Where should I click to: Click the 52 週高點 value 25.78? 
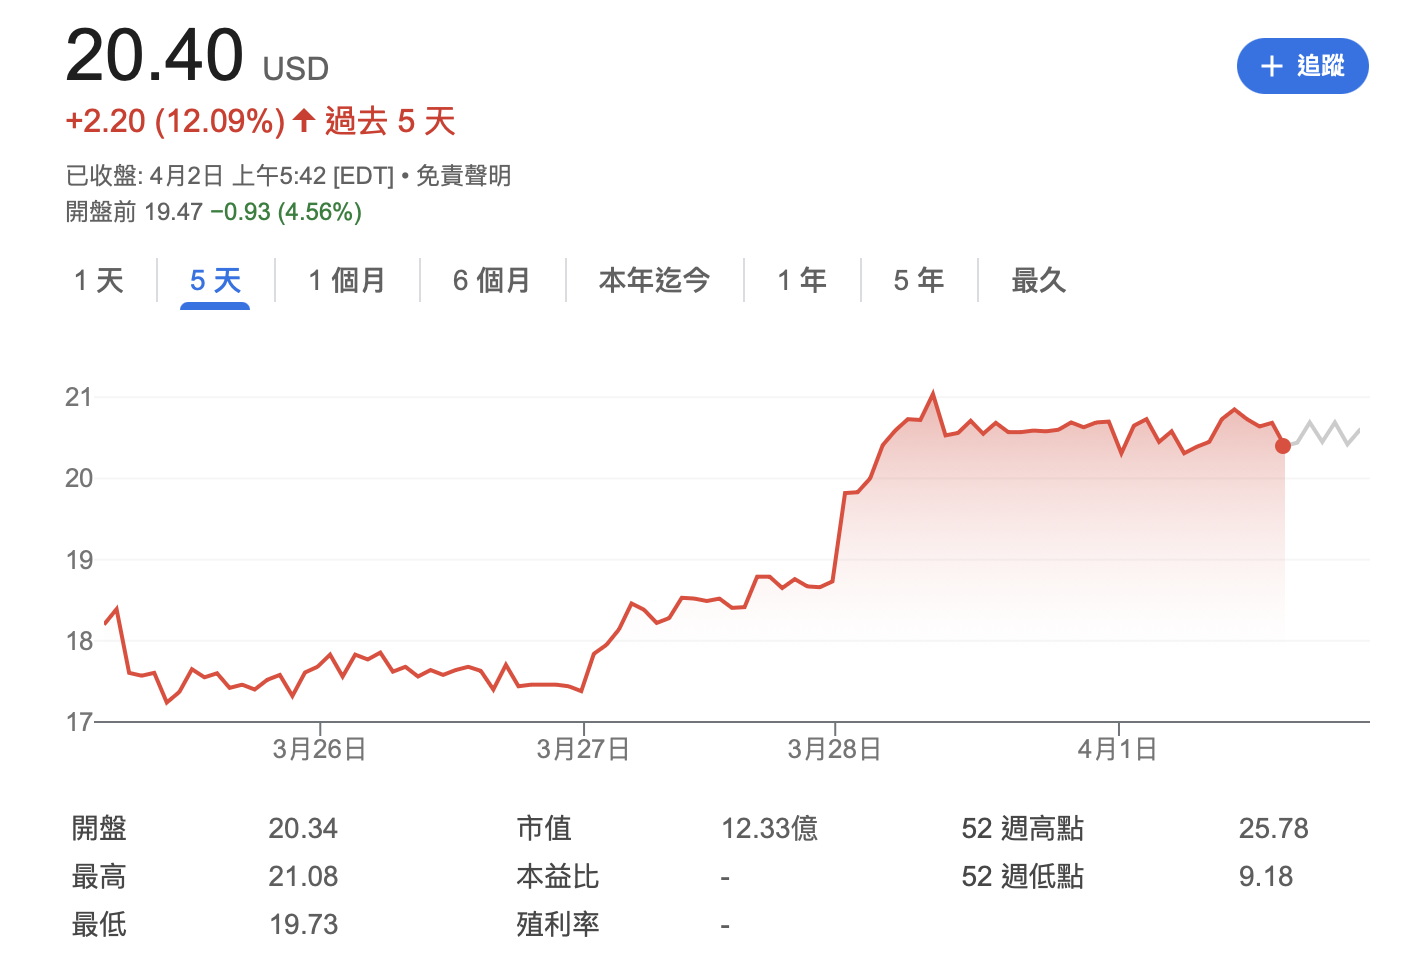[x=1273, y=828]
